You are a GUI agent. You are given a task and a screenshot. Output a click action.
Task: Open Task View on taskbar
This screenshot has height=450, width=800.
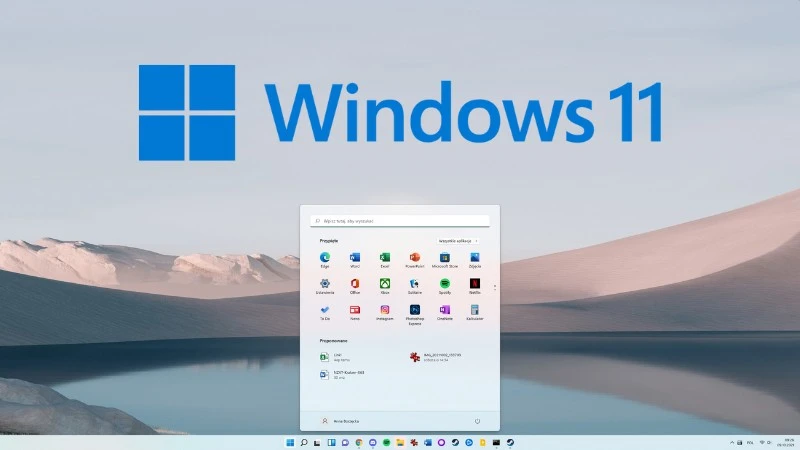pyautogui.click(x=317, y=442)
